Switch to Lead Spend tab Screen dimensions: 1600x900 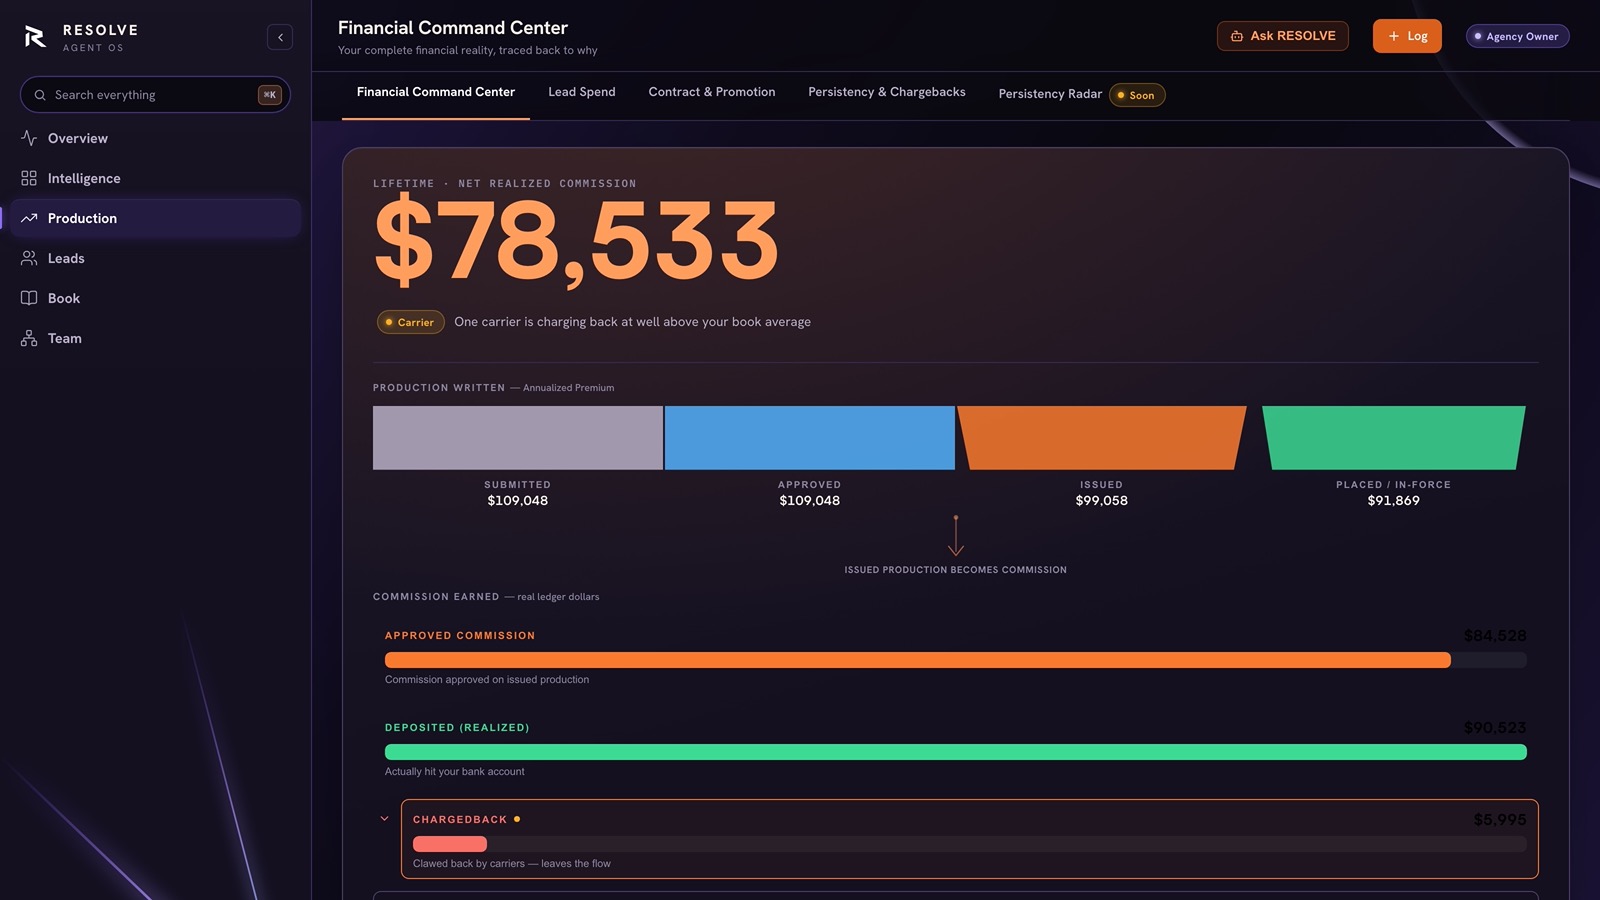click(582, 92)
